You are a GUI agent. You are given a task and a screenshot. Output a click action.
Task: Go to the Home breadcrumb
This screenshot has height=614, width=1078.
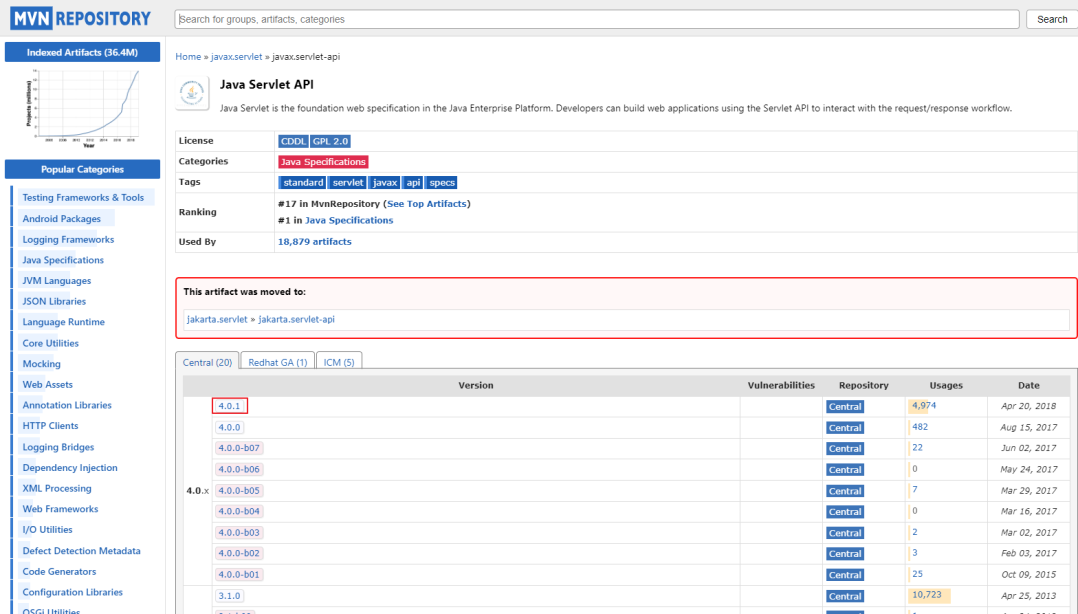pyautogui.click(x=188, y=56)
